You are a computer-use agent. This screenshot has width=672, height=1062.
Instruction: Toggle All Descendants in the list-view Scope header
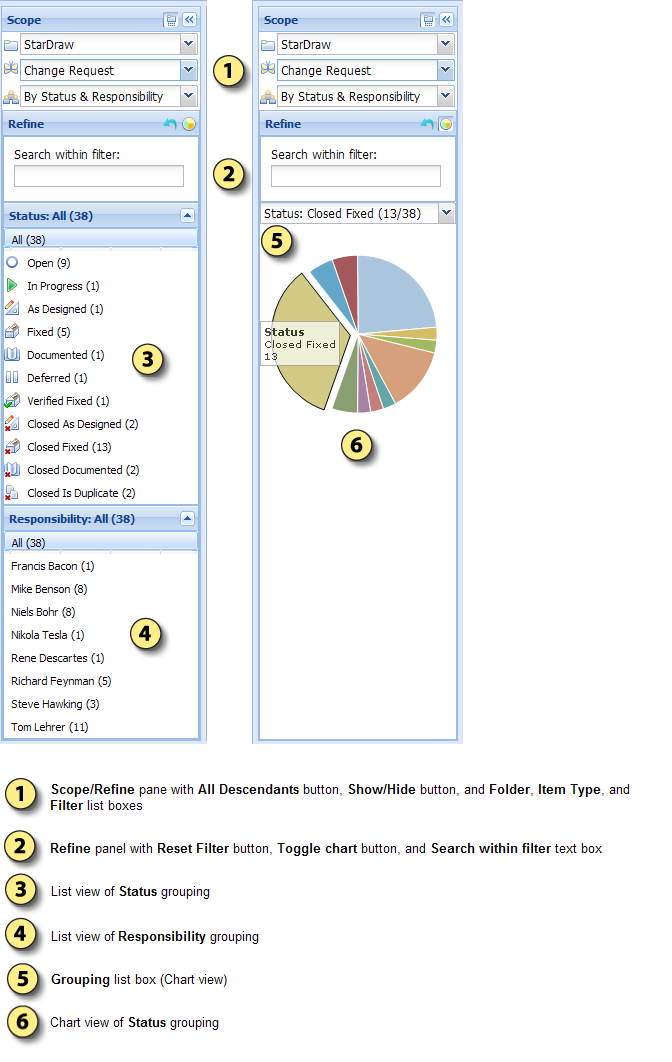click(x=171, y=19)
